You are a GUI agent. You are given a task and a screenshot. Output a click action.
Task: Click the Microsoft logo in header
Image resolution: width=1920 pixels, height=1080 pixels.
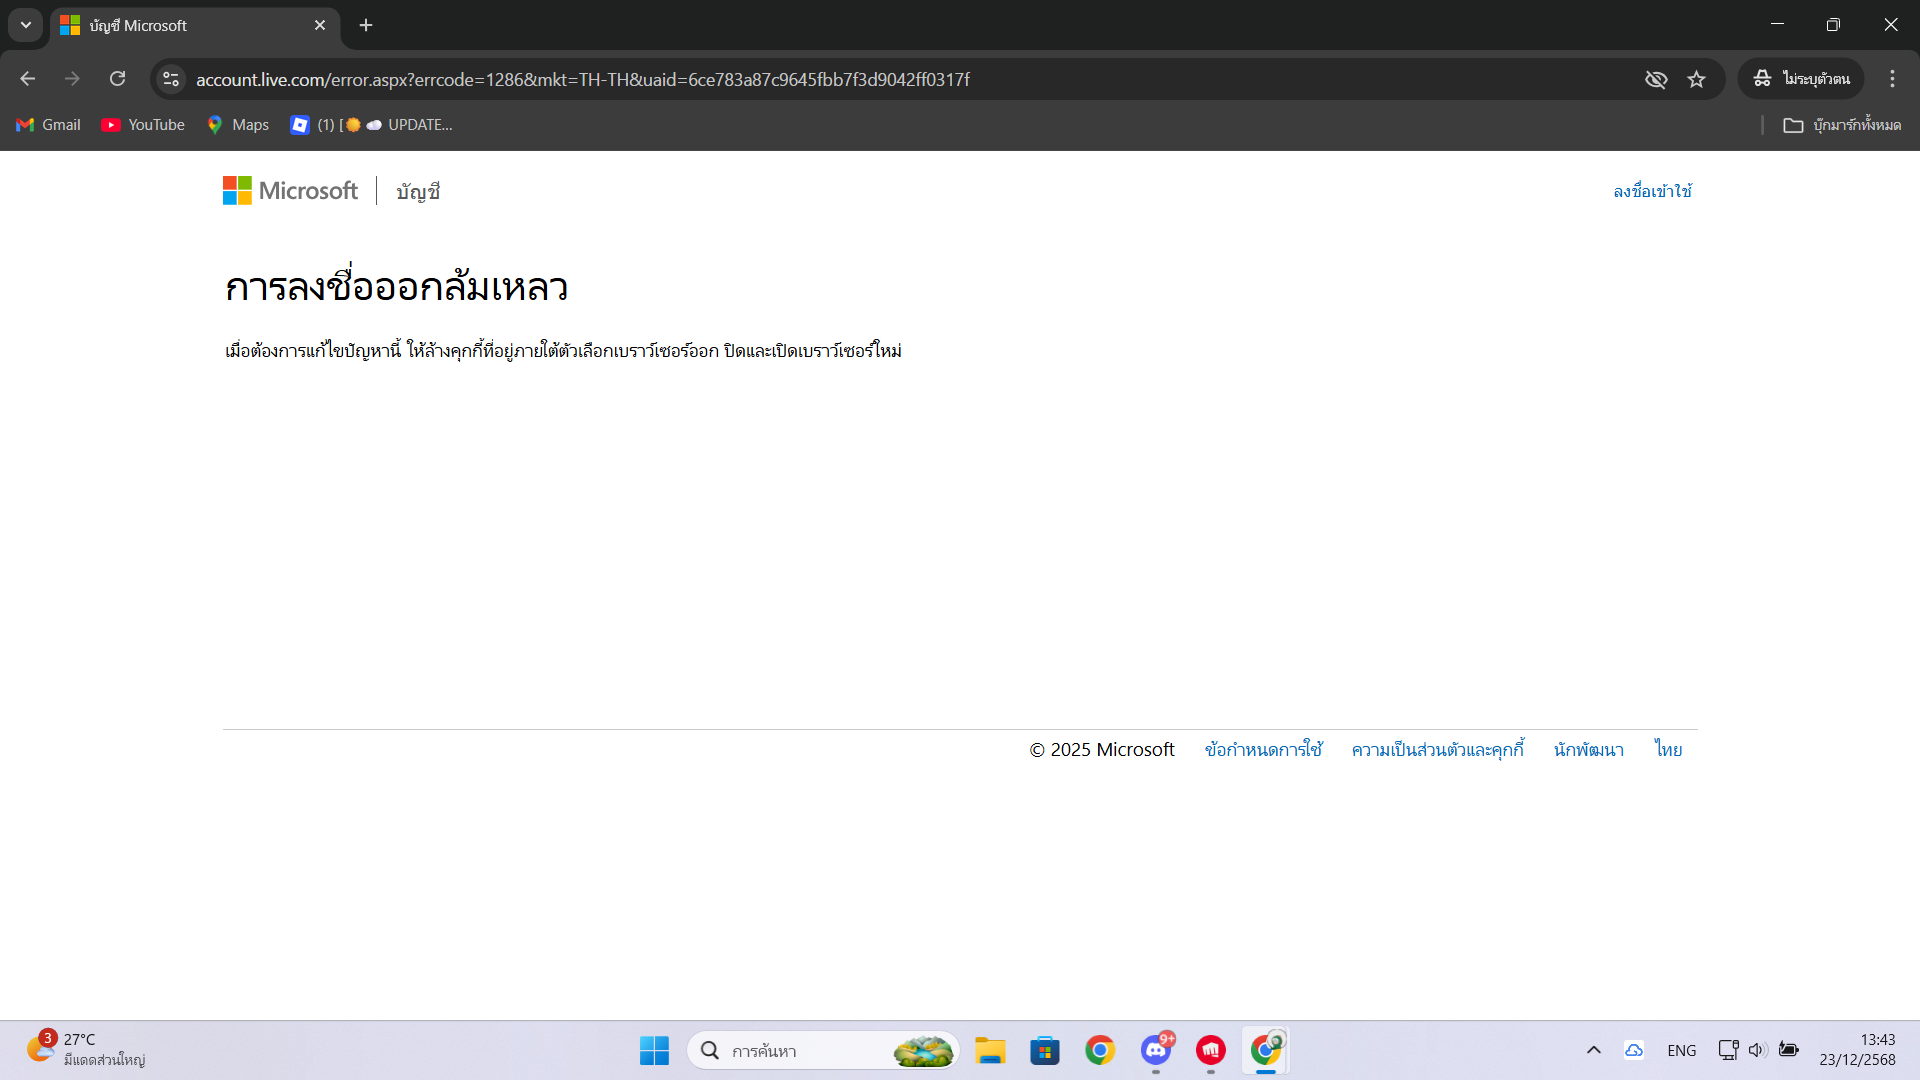click(290, 190)
